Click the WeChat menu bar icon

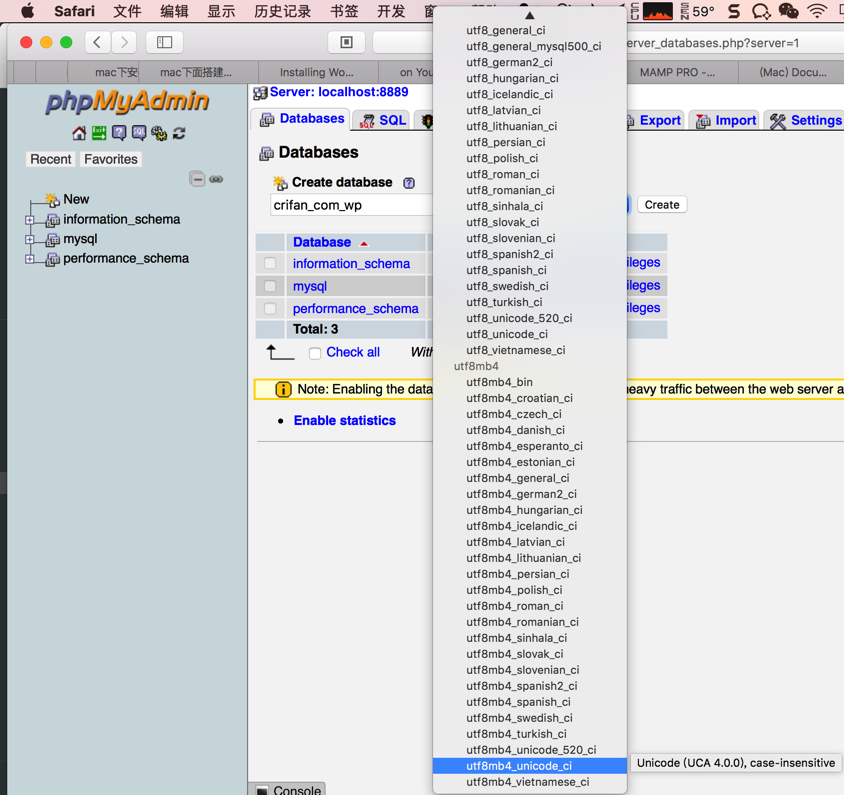(789, 11)
